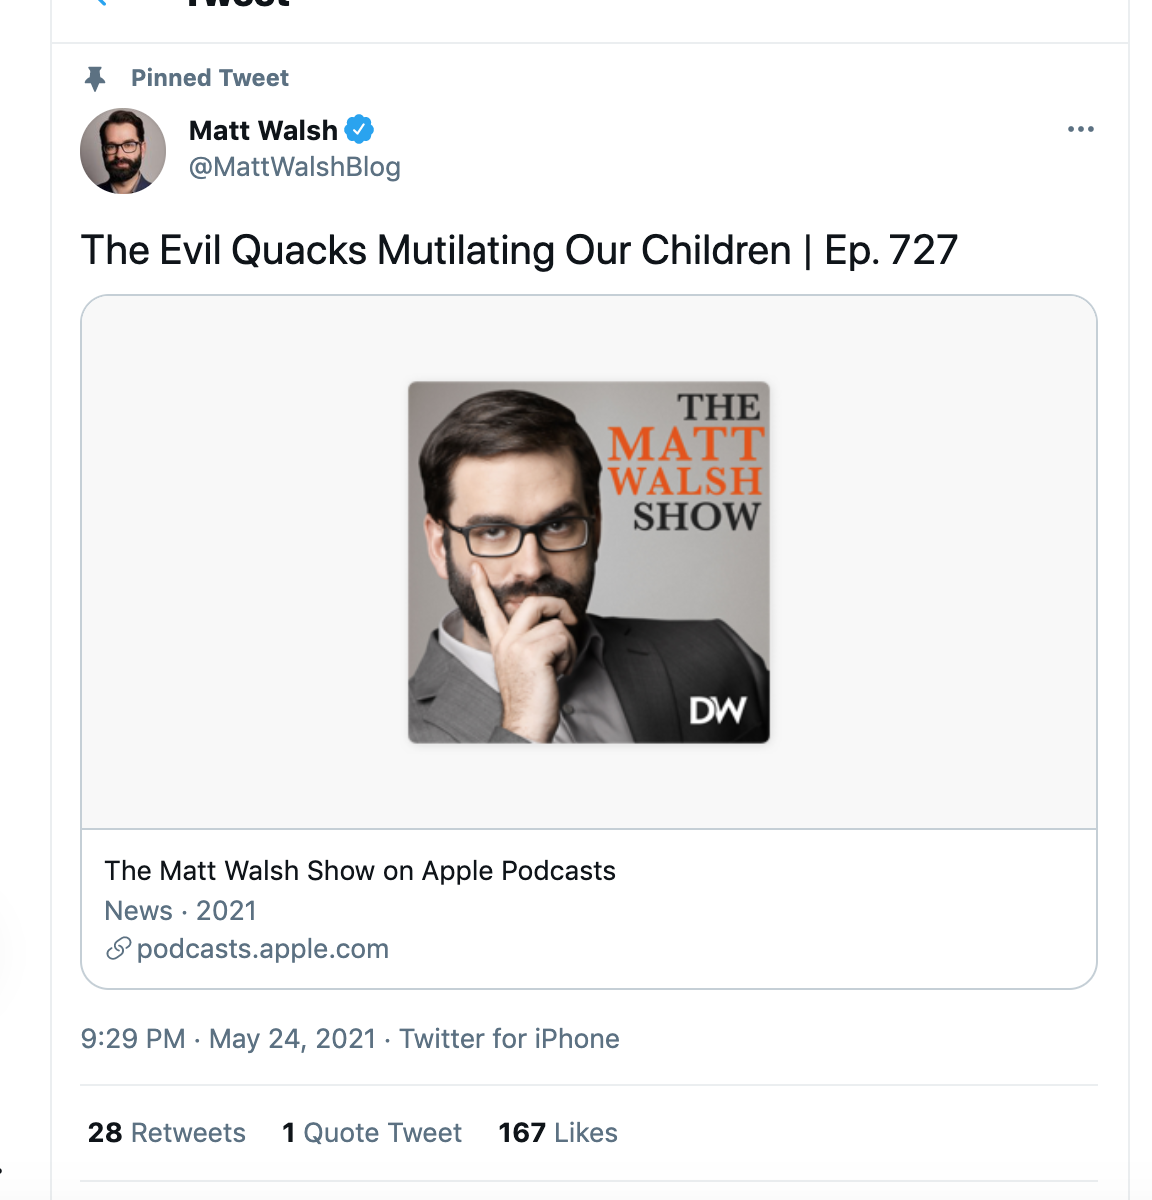Open the three-dot more options menu
Viewport: 1152px width, 1200px height.
pos(1080,129)
